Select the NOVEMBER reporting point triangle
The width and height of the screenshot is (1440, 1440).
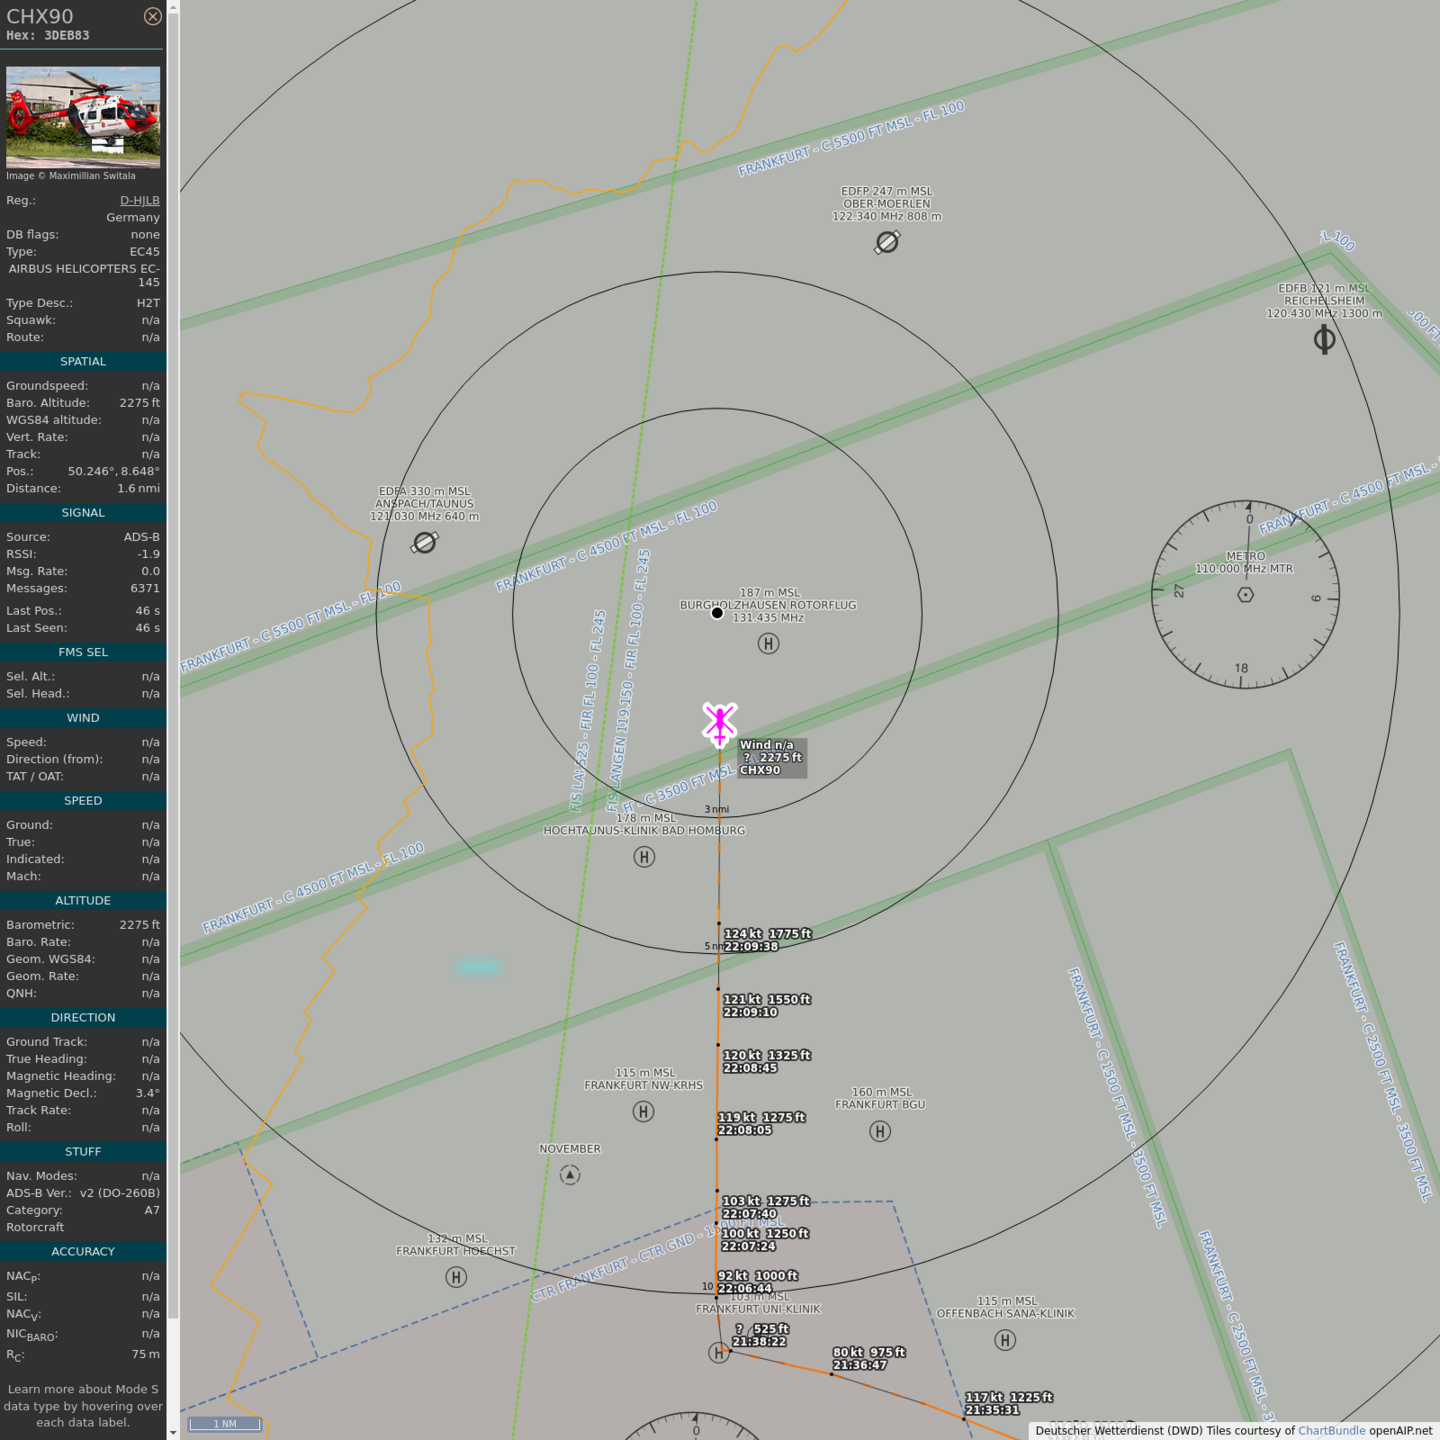(570, 1175)
